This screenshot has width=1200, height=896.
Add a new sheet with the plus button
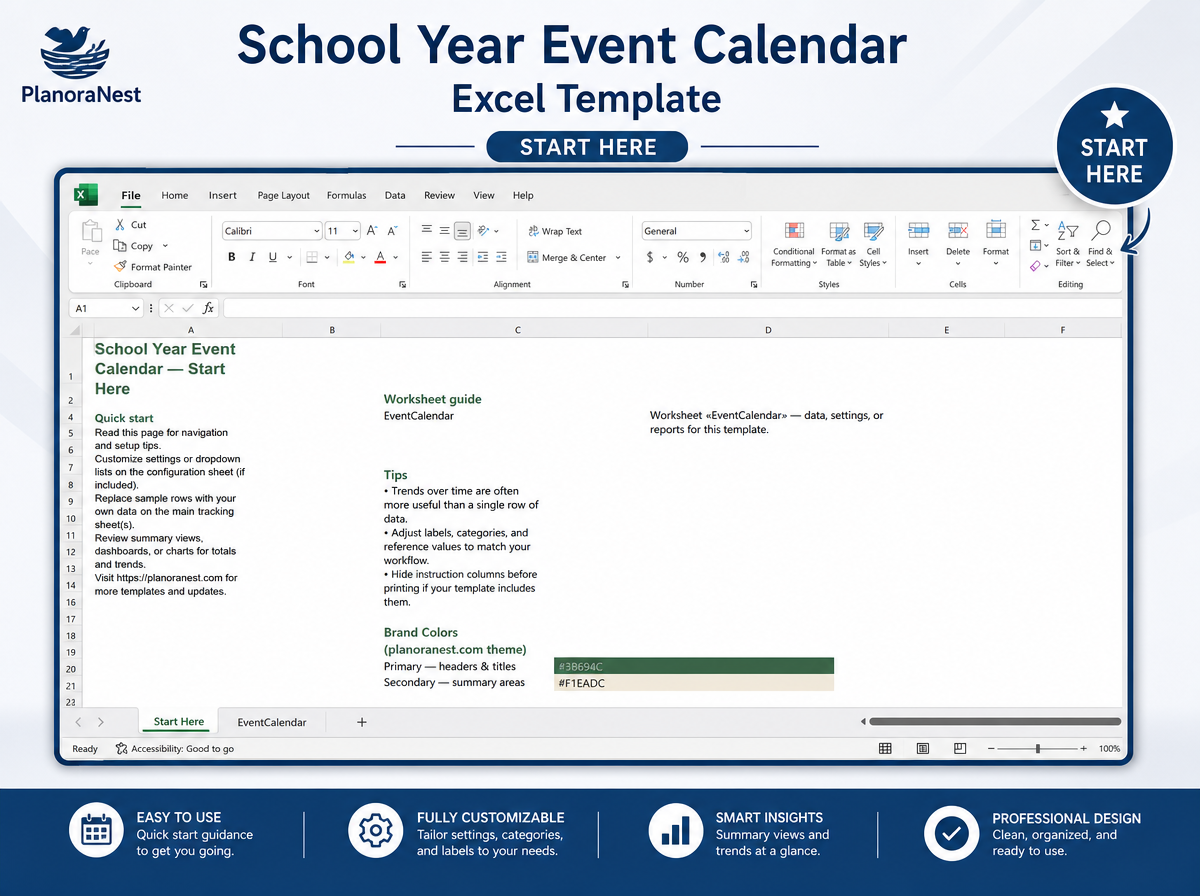tap(362, 722)
